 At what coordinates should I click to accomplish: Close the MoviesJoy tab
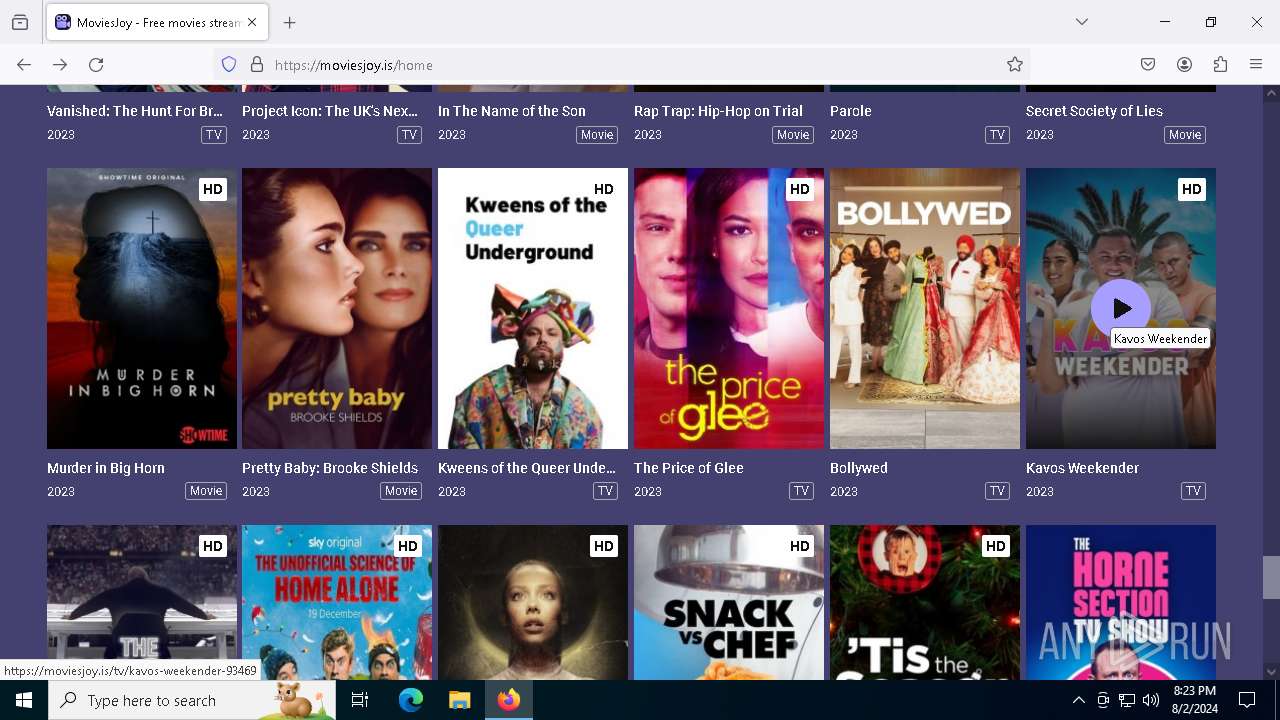[252, 22]
